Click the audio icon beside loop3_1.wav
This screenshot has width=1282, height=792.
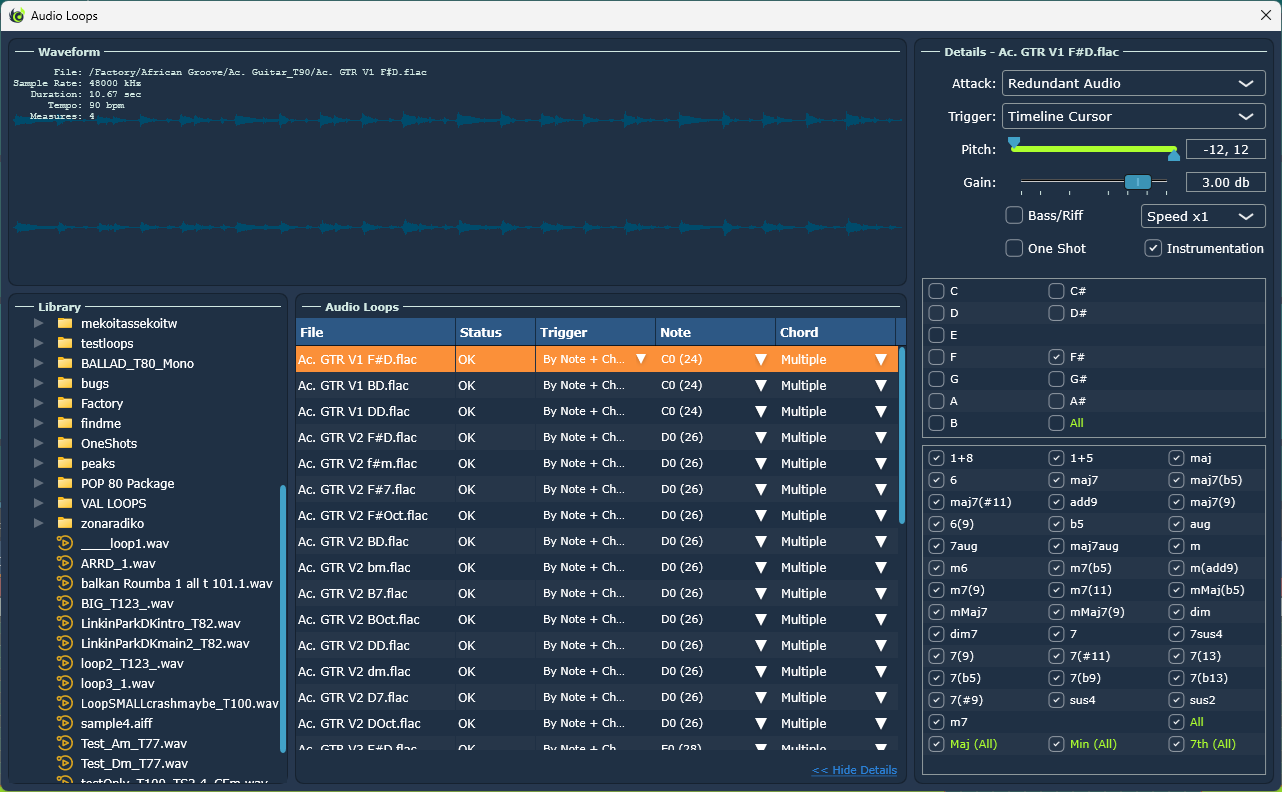[x=65, y=683]
